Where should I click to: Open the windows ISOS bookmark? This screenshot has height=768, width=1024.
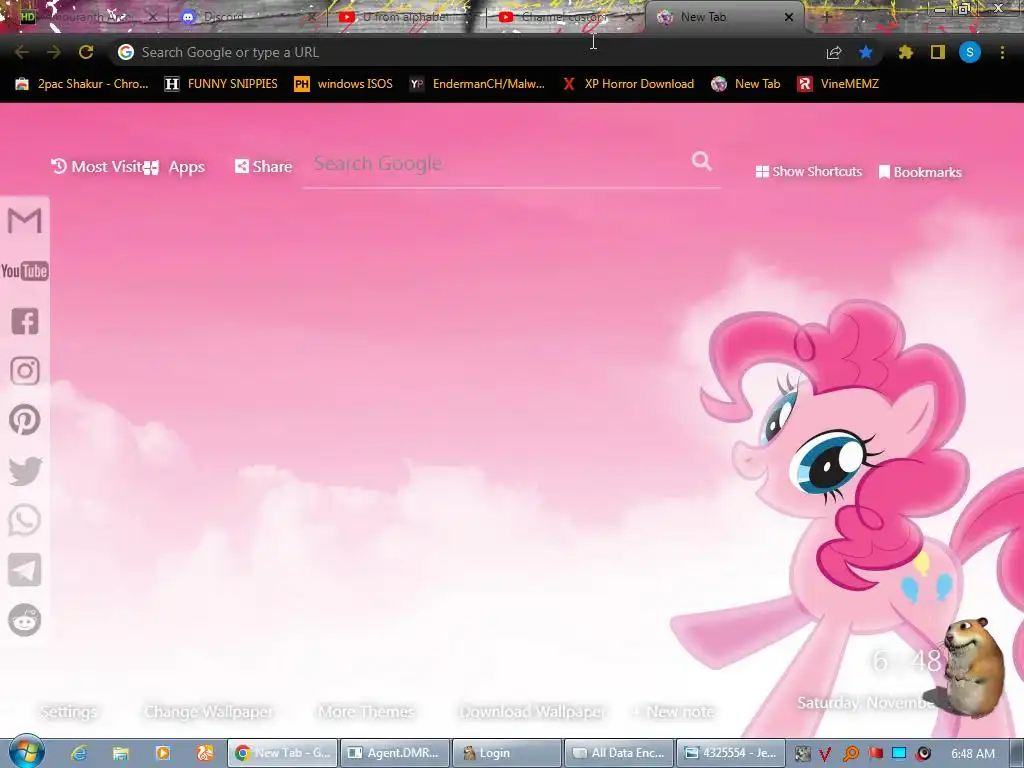344,84
